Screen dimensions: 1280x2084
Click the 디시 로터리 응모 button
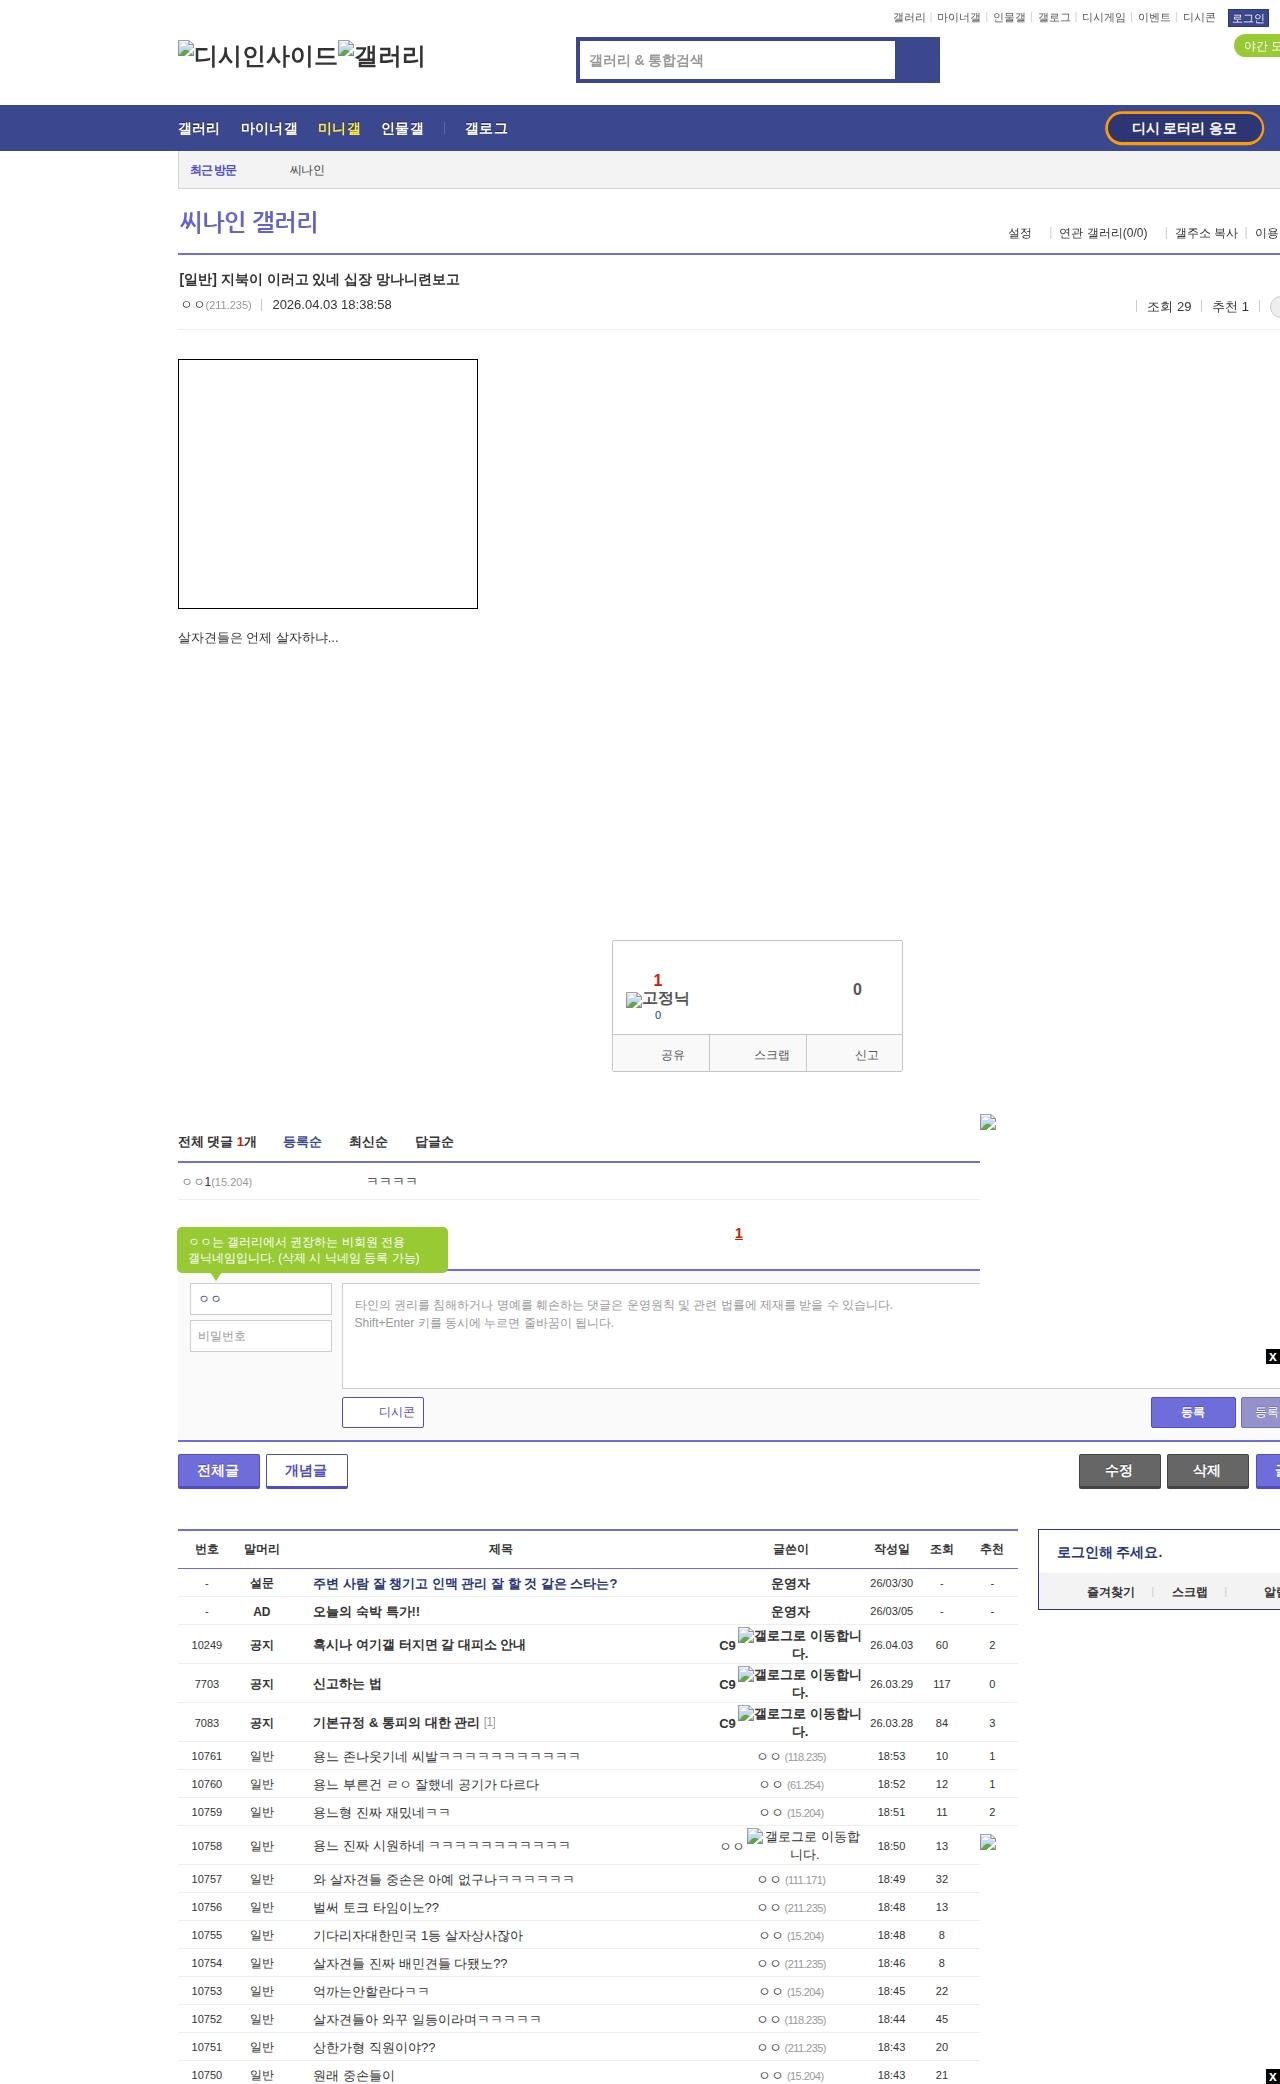[x=1184, y=128]
